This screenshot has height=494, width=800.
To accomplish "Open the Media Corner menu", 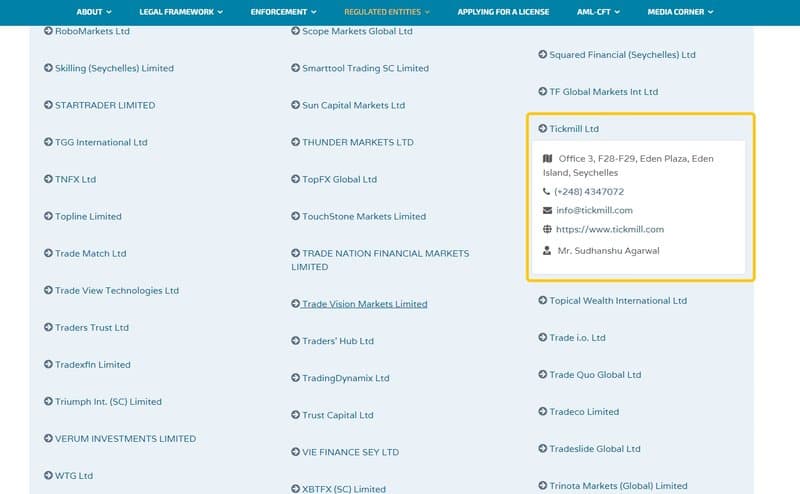I will click(x=680, y=12).
